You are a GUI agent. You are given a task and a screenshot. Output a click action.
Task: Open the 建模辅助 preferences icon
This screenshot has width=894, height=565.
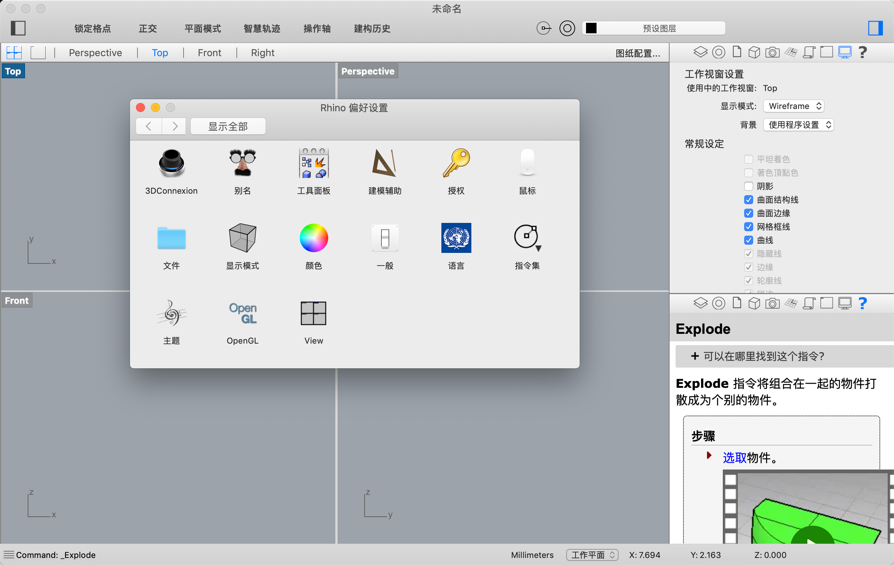[385, 164]
